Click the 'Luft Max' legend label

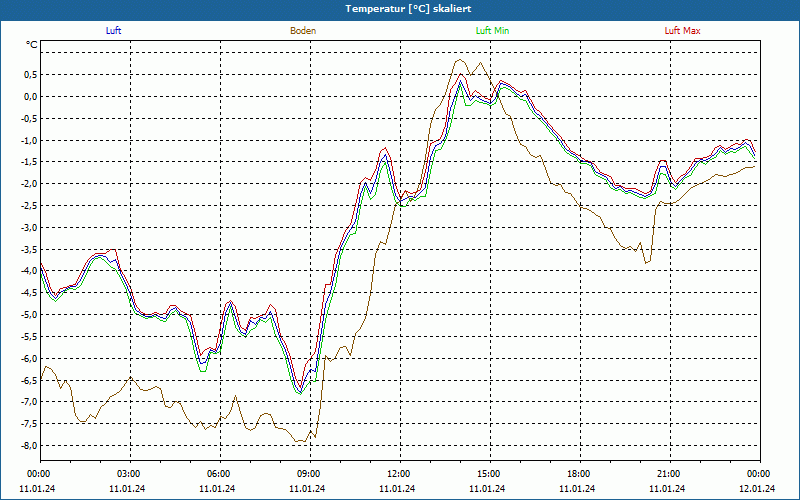click(x=682, y=31)
